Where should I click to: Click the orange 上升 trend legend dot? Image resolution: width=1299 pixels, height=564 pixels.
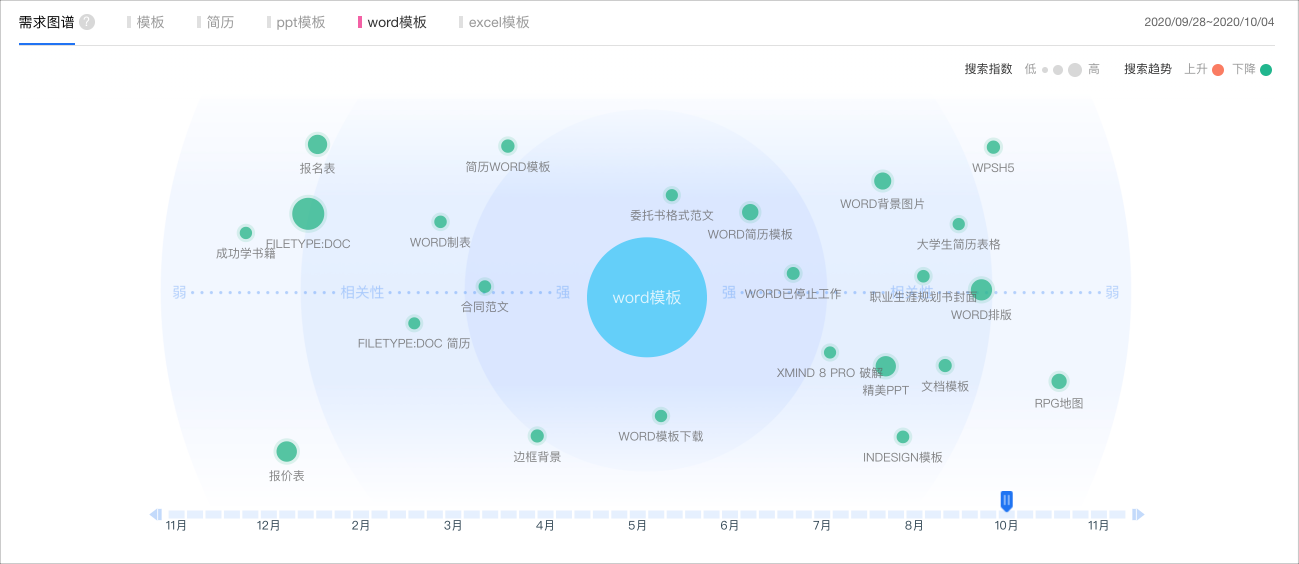[1218, 70]
